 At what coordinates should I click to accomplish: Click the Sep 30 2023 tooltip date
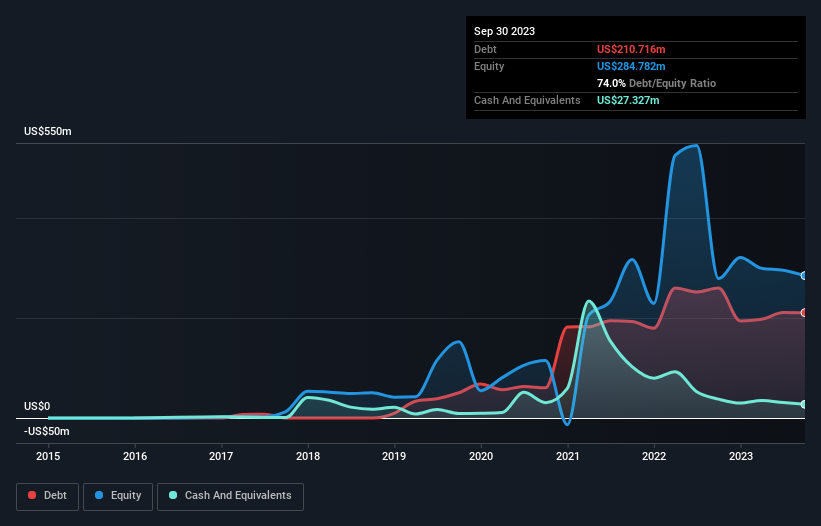(504, 31)
